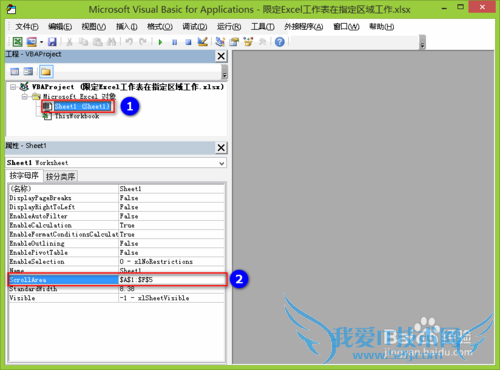This screenshot has height=370, width=500.
Task: Click the Toolbox wrench icon
Action: [x=263, y=42]
